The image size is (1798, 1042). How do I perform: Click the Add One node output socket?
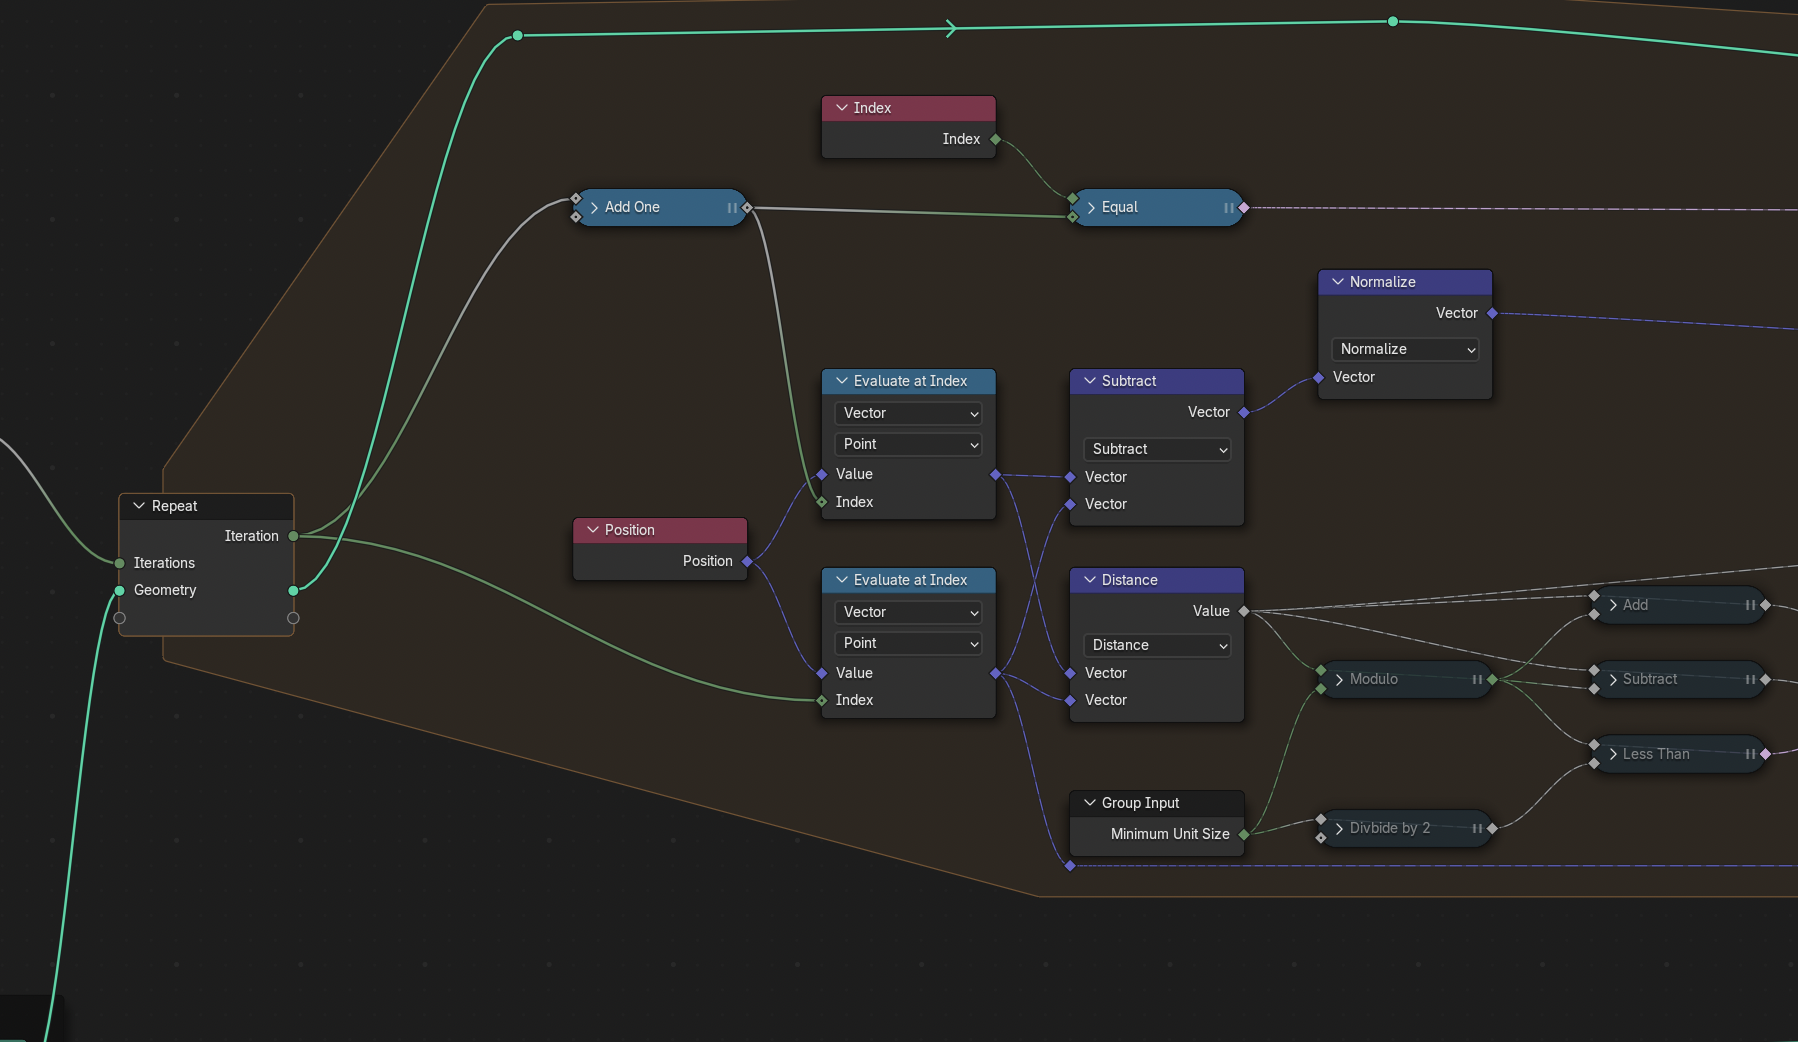pyautogui.click(x=747, y=208)
